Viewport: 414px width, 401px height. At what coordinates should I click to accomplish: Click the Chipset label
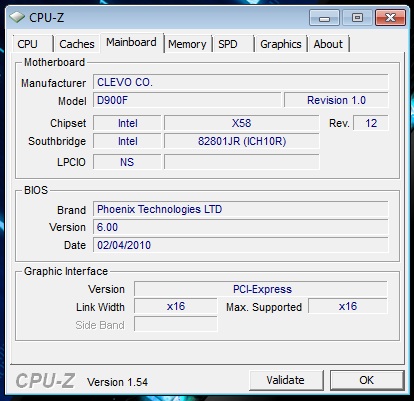pos(68,123)
